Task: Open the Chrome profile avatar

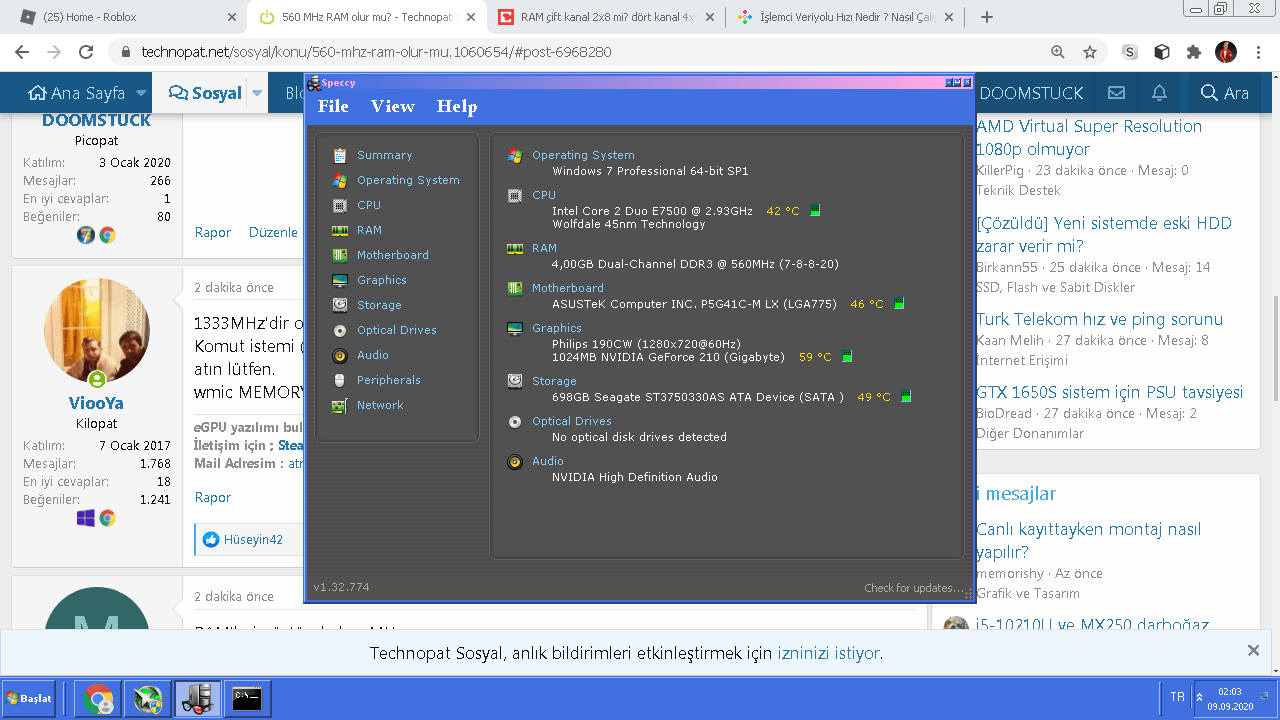Action: click(x=1226, y=52)
